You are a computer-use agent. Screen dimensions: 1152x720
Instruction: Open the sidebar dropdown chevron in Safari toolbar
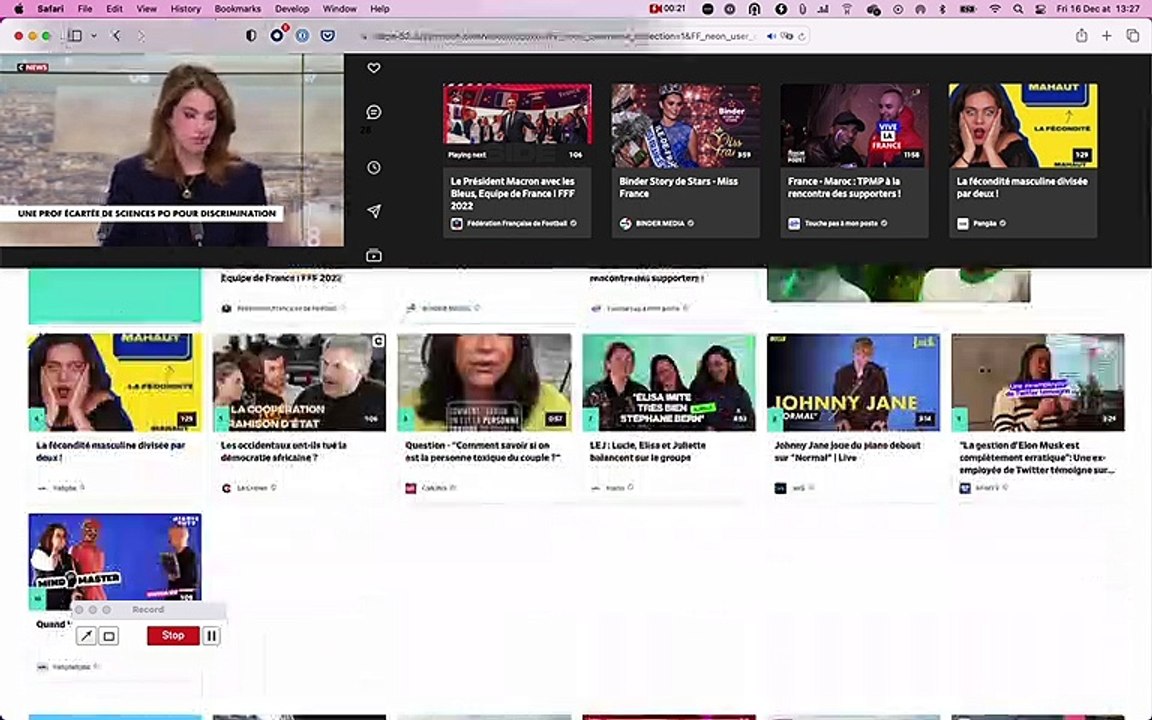[x=94, y=35]
